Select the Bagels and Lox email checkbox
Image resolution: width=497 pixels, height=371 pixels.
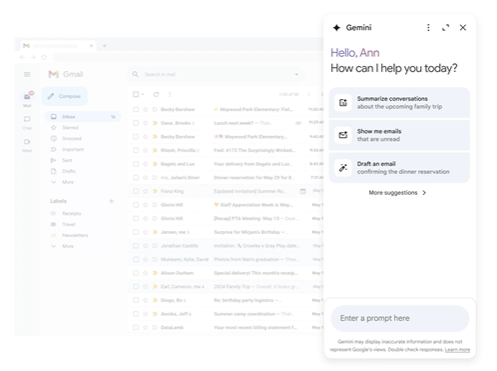[136, 164]
